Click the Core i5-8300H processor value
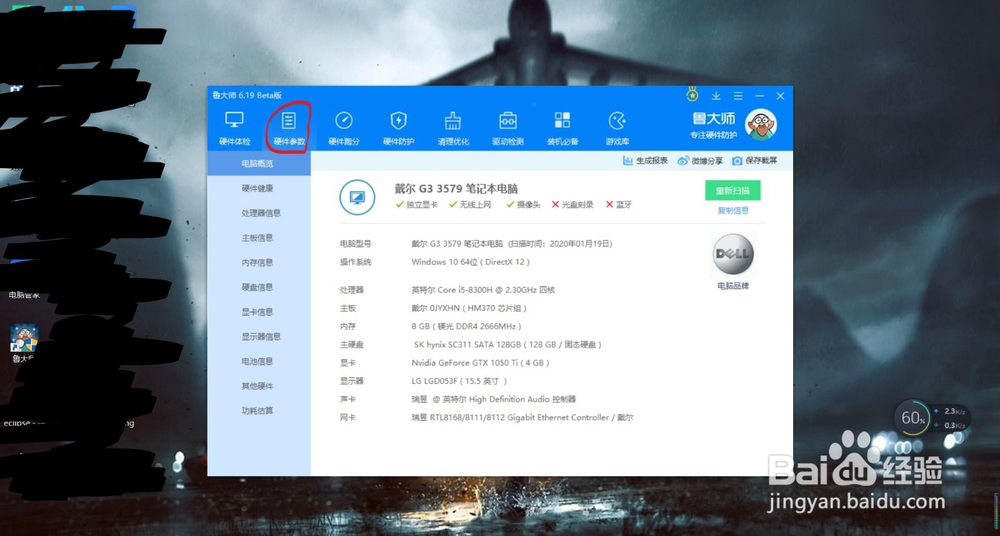Viewport: 1000px width, 536px height. 483,290
